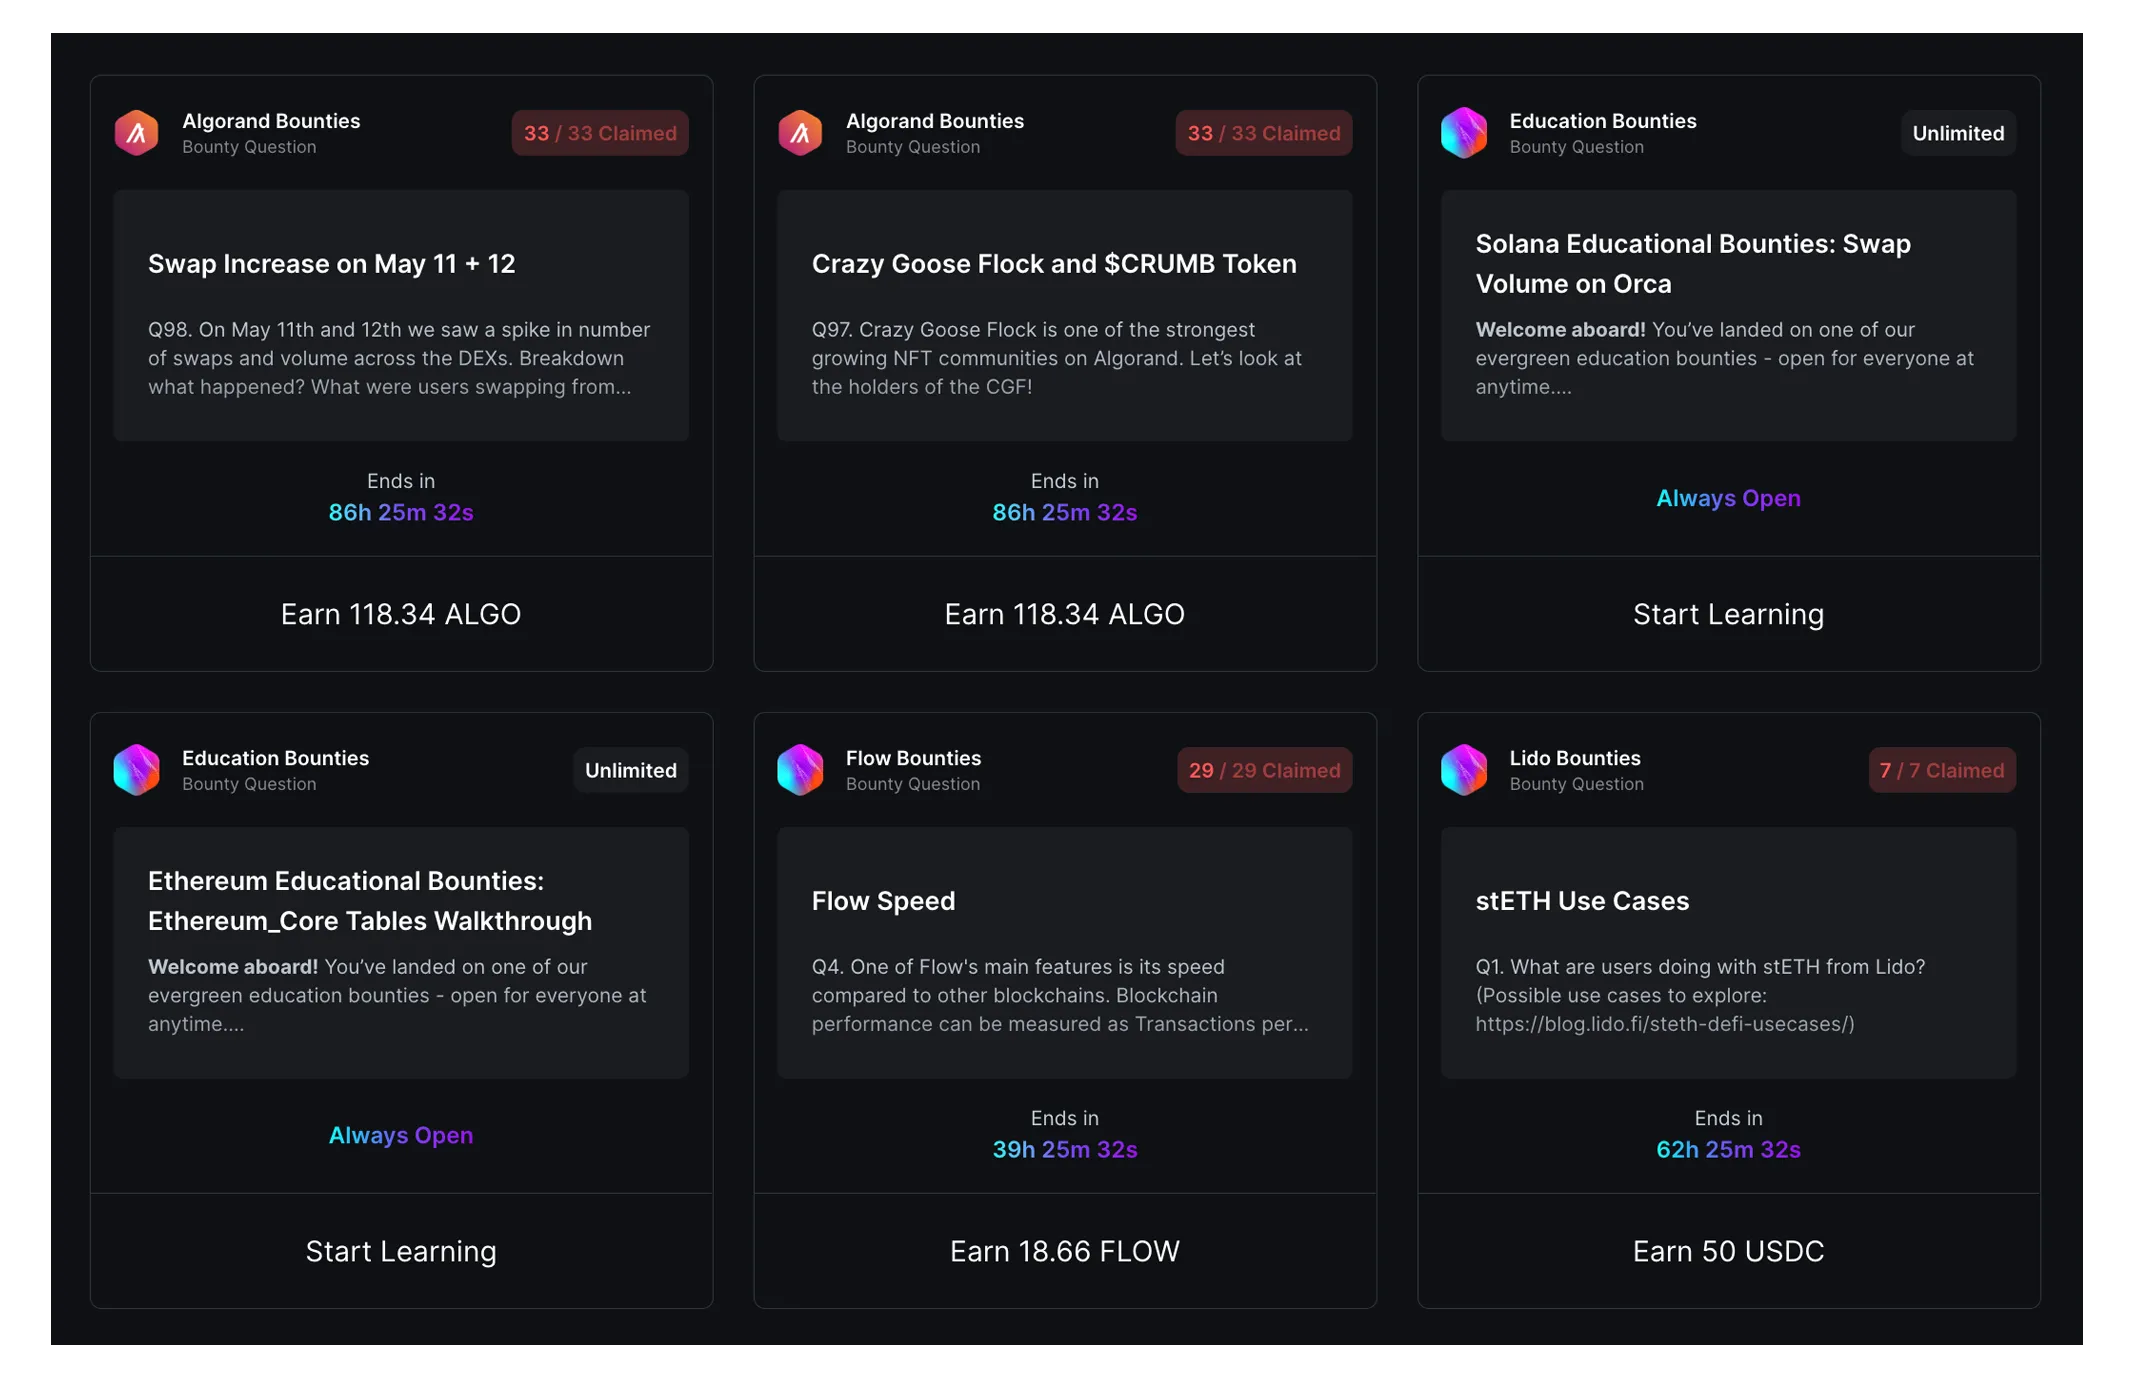Click the 29 / 29 Claimed badge

coord(1265,770)
